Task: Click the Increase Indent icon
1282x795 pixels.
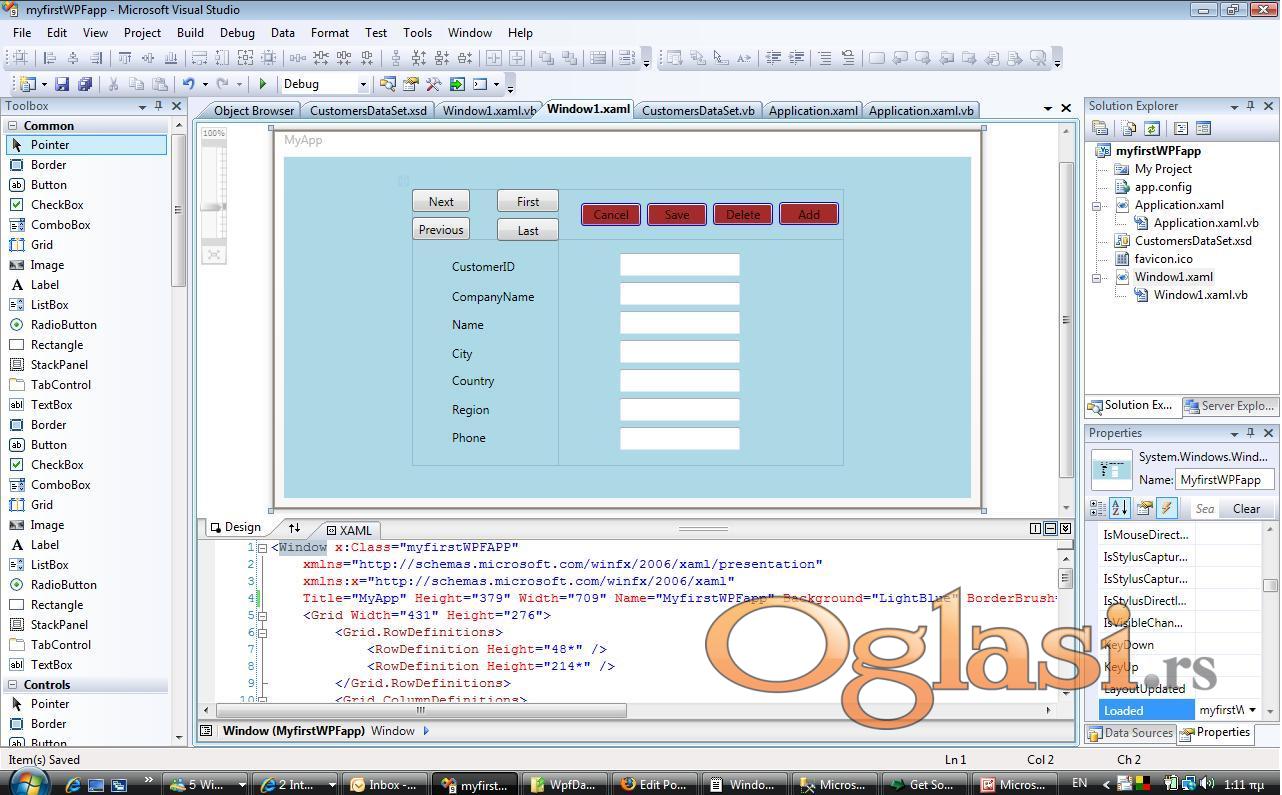Action: pos(797,58)
